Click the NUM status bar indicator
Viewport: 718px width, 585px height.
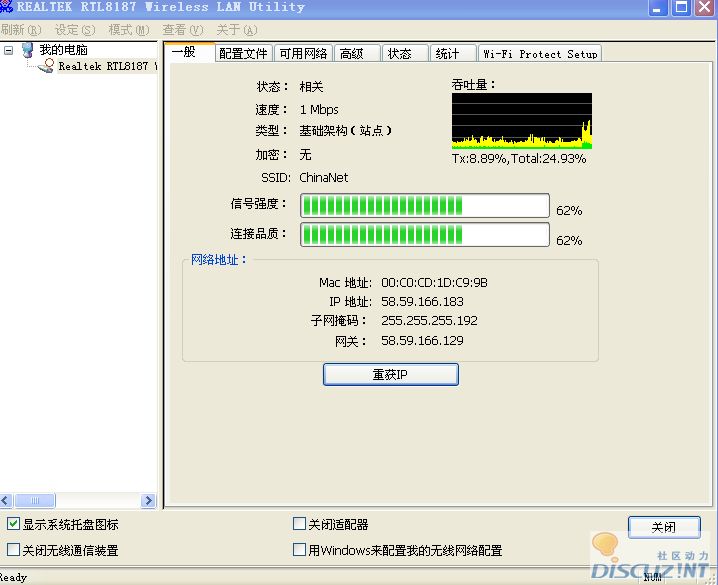pos(652,577)
